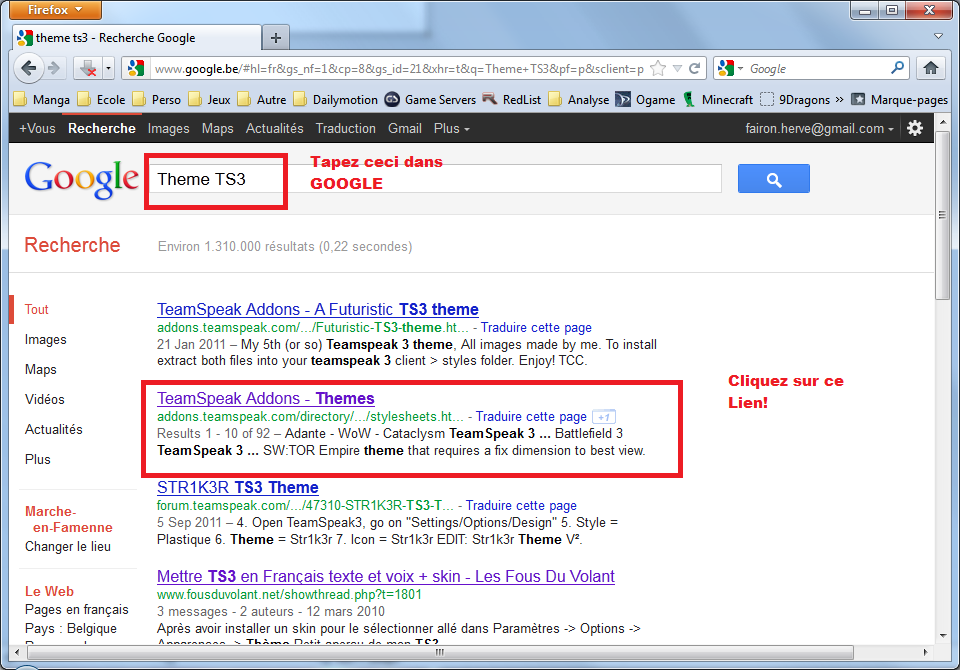Open the Analyse bookmarks folder

(579, 99)
